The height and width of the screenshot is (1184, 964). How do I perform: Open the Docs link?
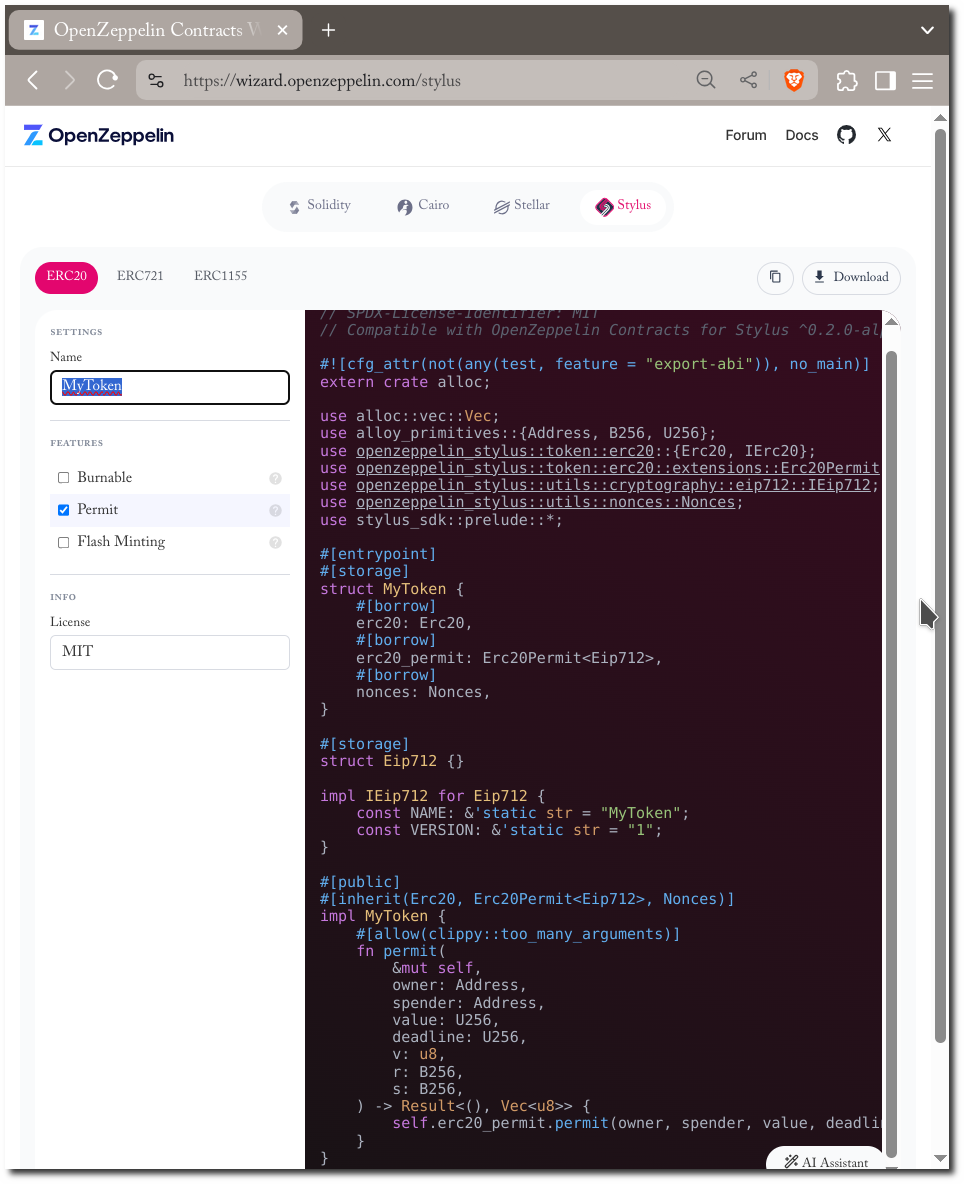click(x=802, y=135)
